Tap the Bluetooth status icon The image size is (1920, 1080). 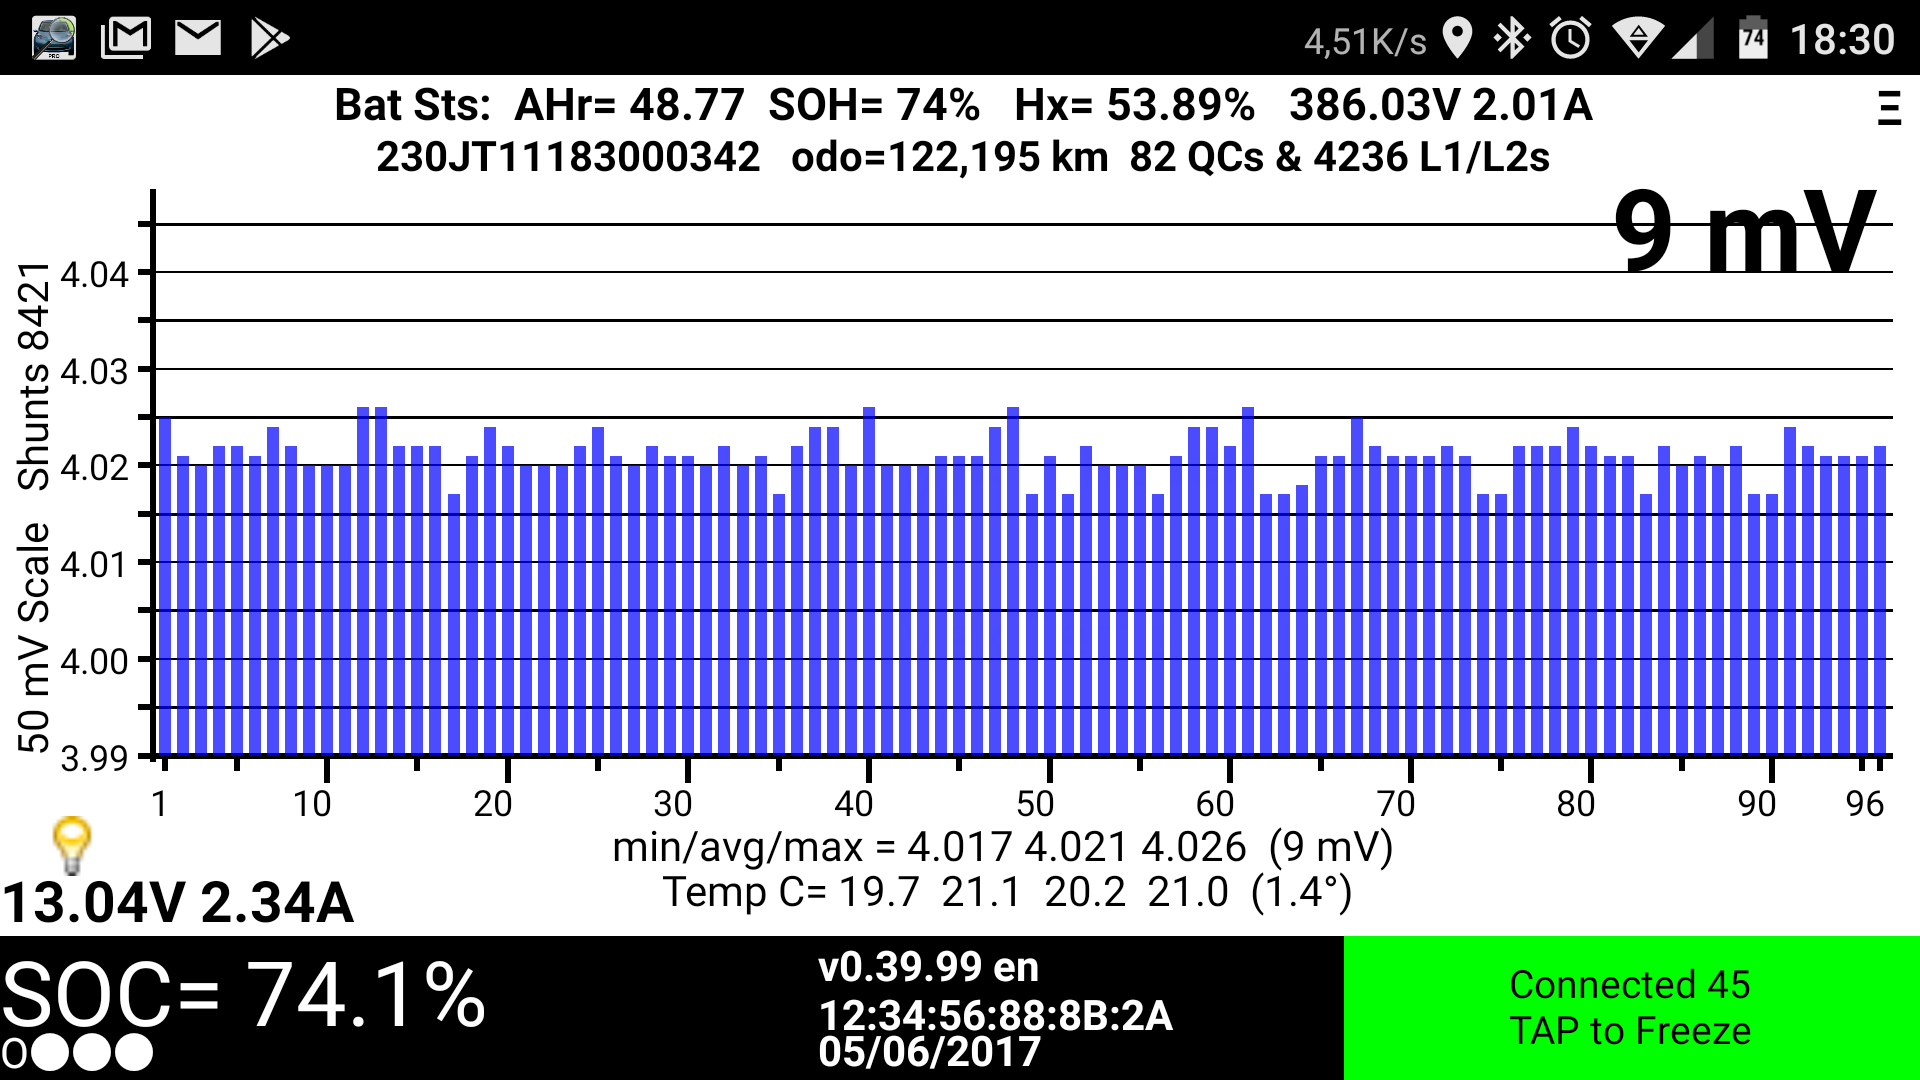point(1512,39)
